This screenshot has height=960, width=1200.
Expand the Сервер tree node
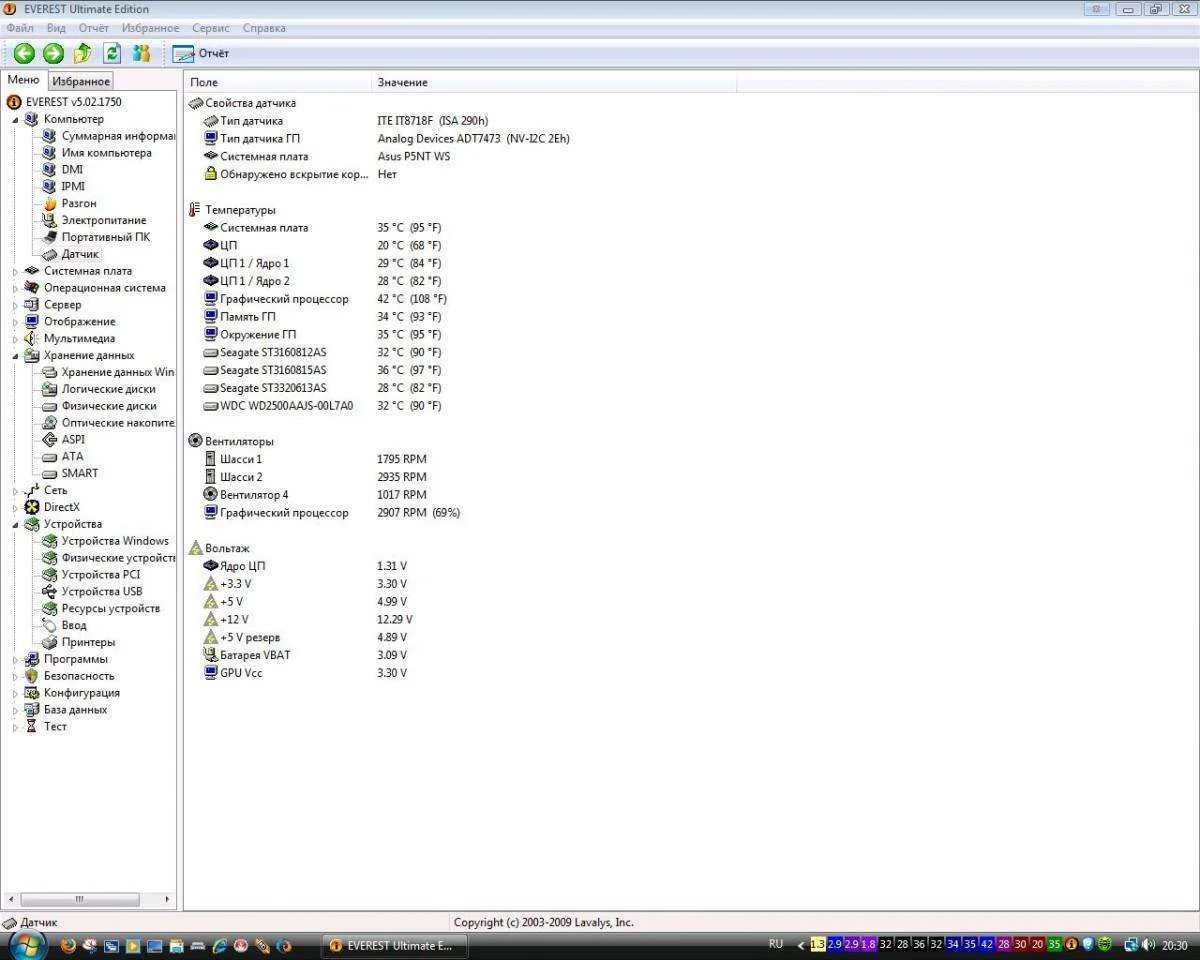click(x=15, y=305)
